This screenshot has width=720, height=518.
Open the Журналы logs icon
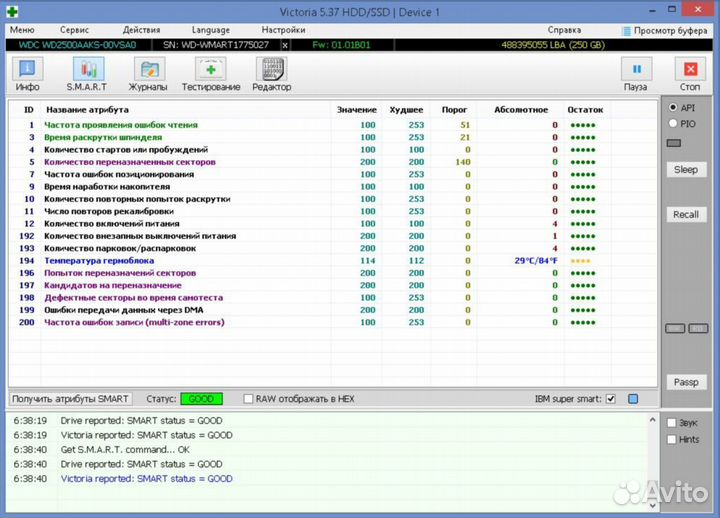pyautogui.click(x=151, y=74)
